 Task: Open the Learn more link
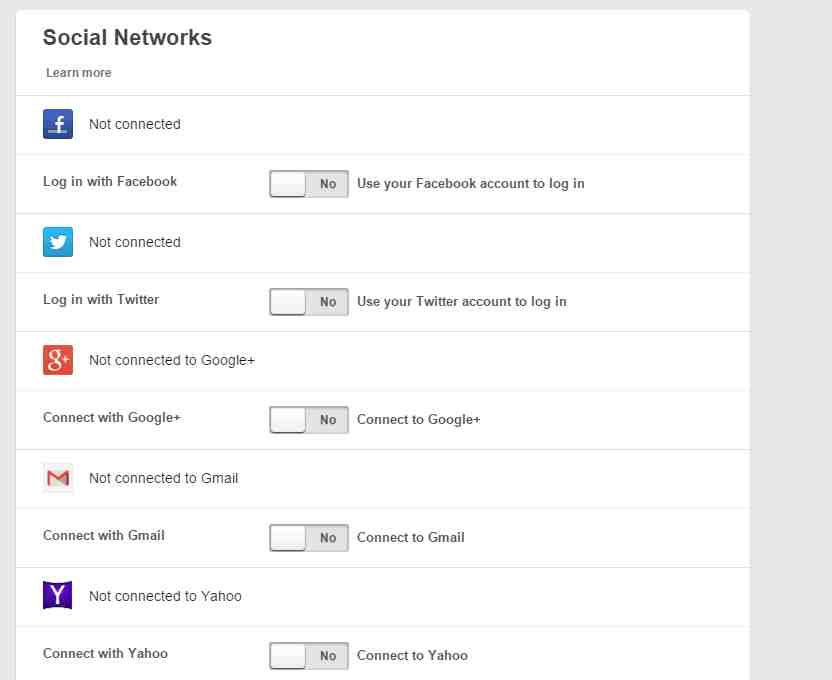79,73
